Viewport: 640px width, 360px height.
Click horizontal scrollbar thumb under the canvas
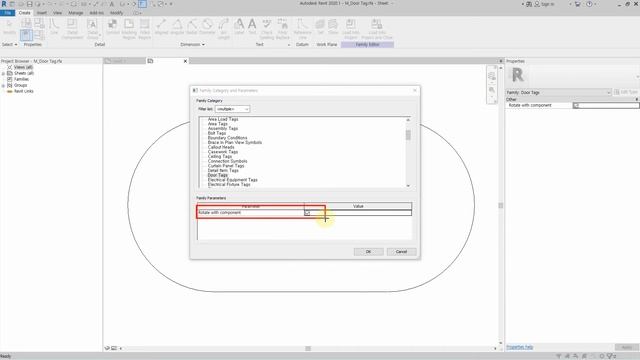308,349
